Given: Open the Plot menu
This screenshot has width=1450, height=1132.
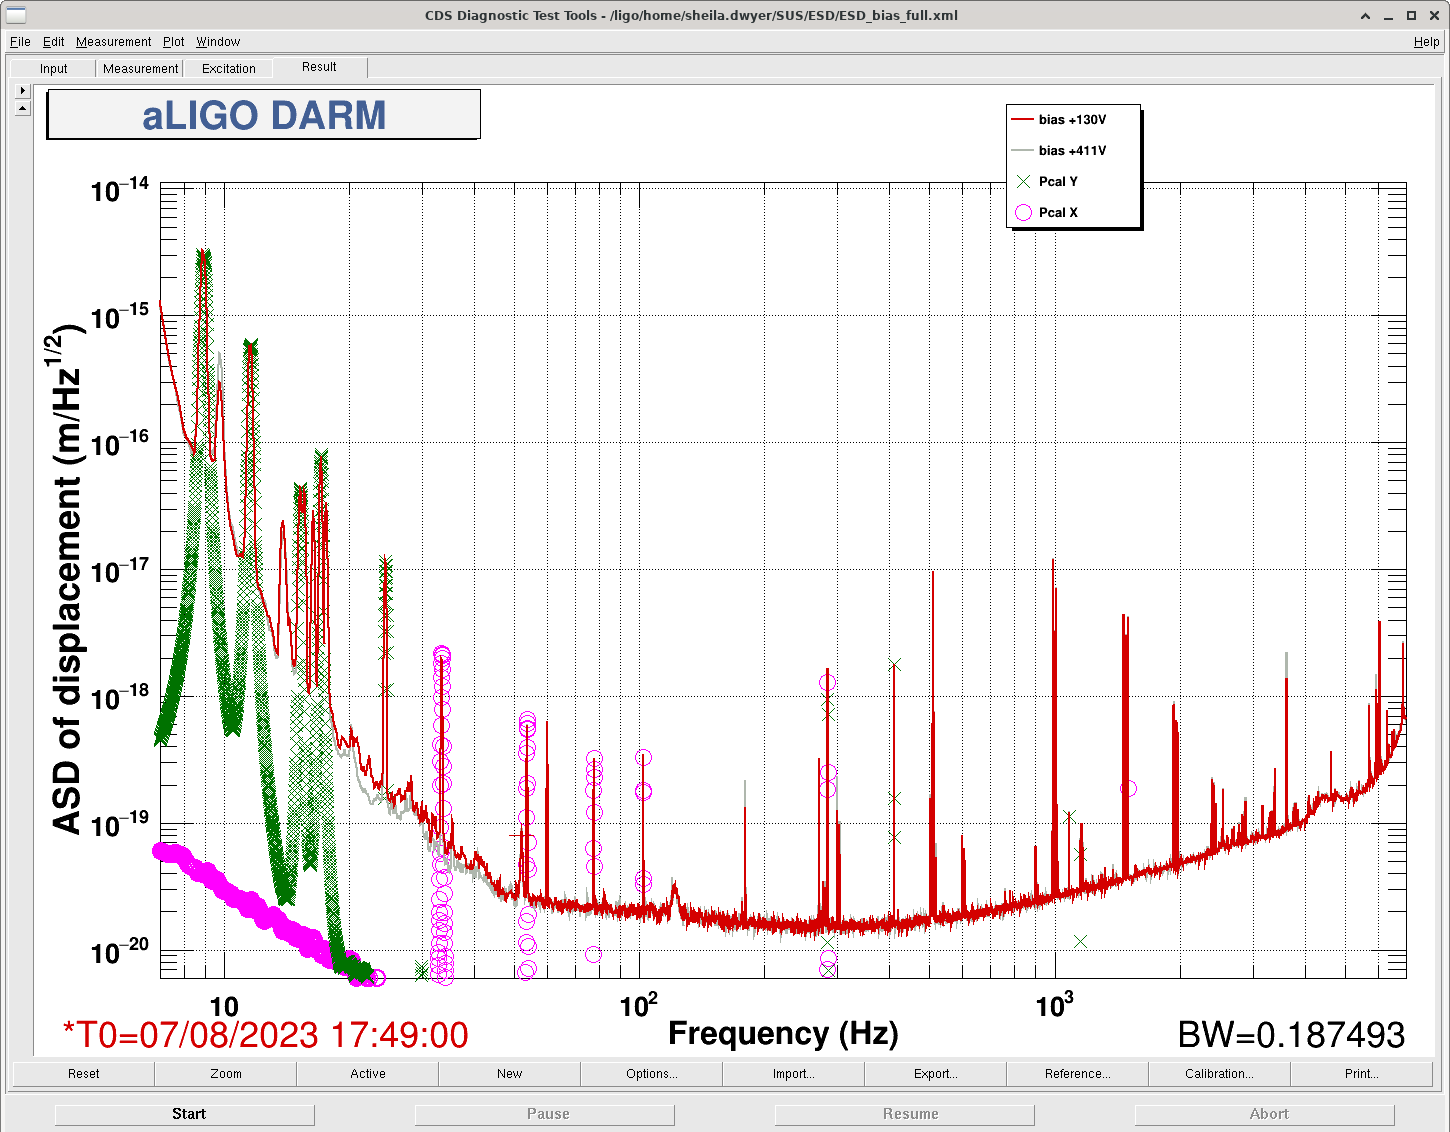Looking at the screenshot, I should point(174,42).
